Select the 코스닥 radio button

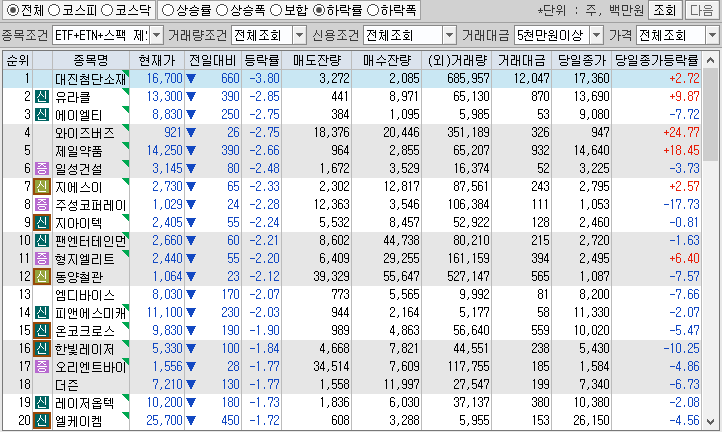tap(107, 10)
